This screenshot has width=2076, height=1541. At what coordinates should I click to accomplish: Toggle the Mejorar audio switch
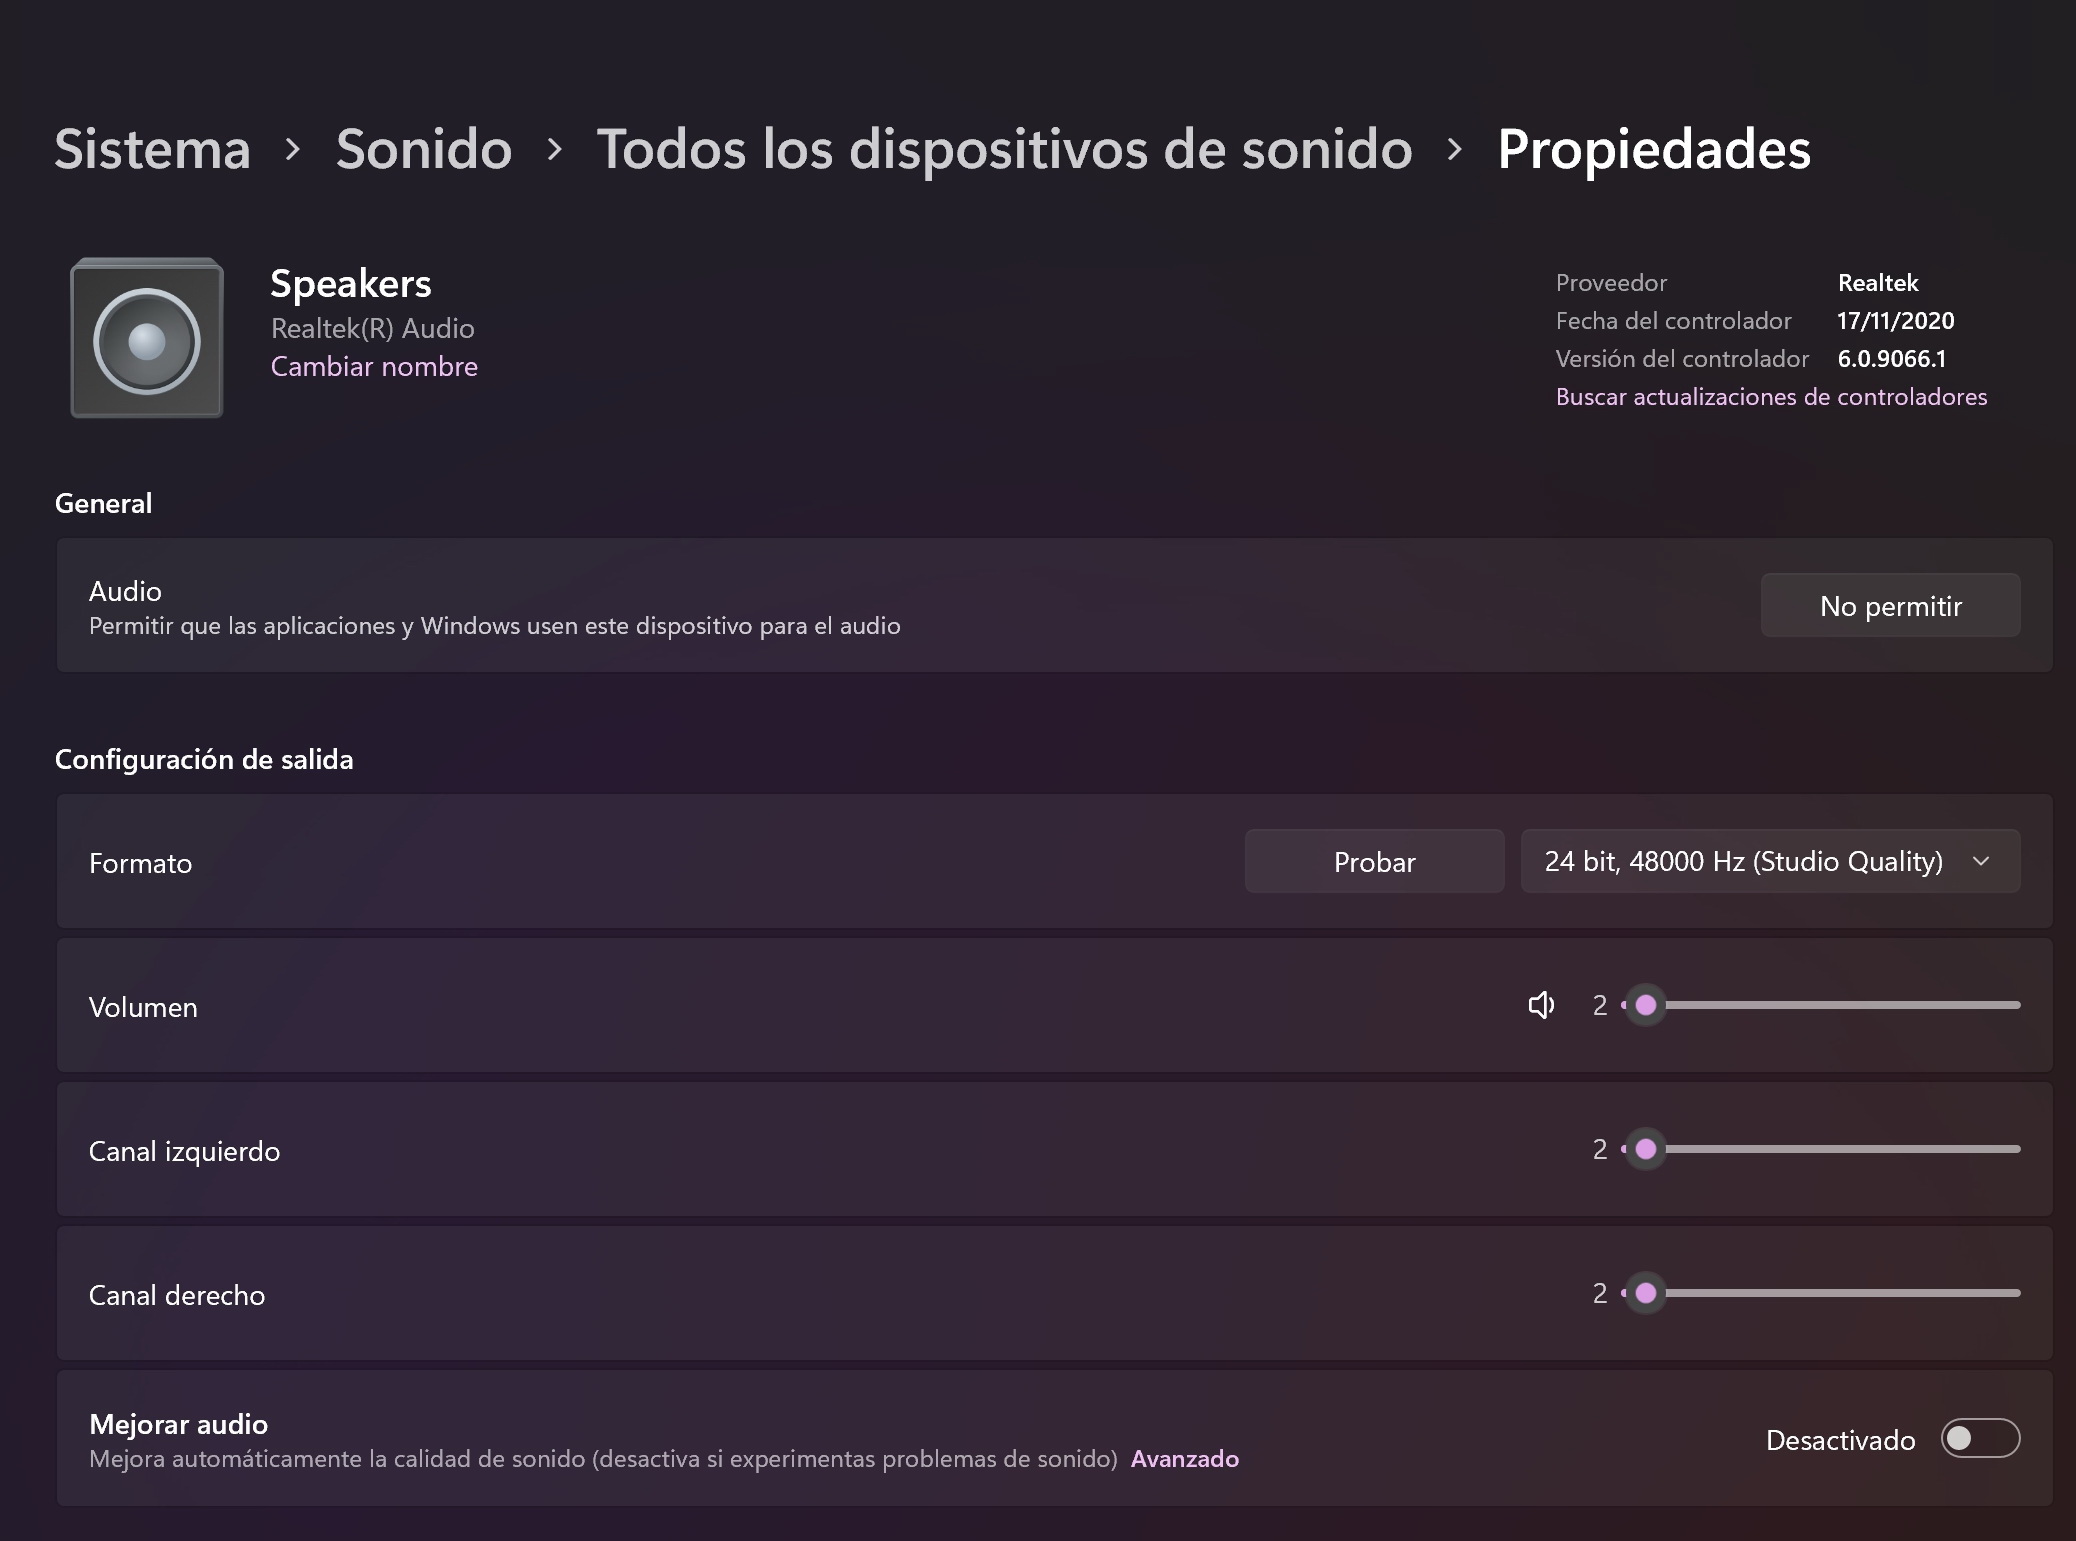pyautogui.click(x=1980, y=1439)
